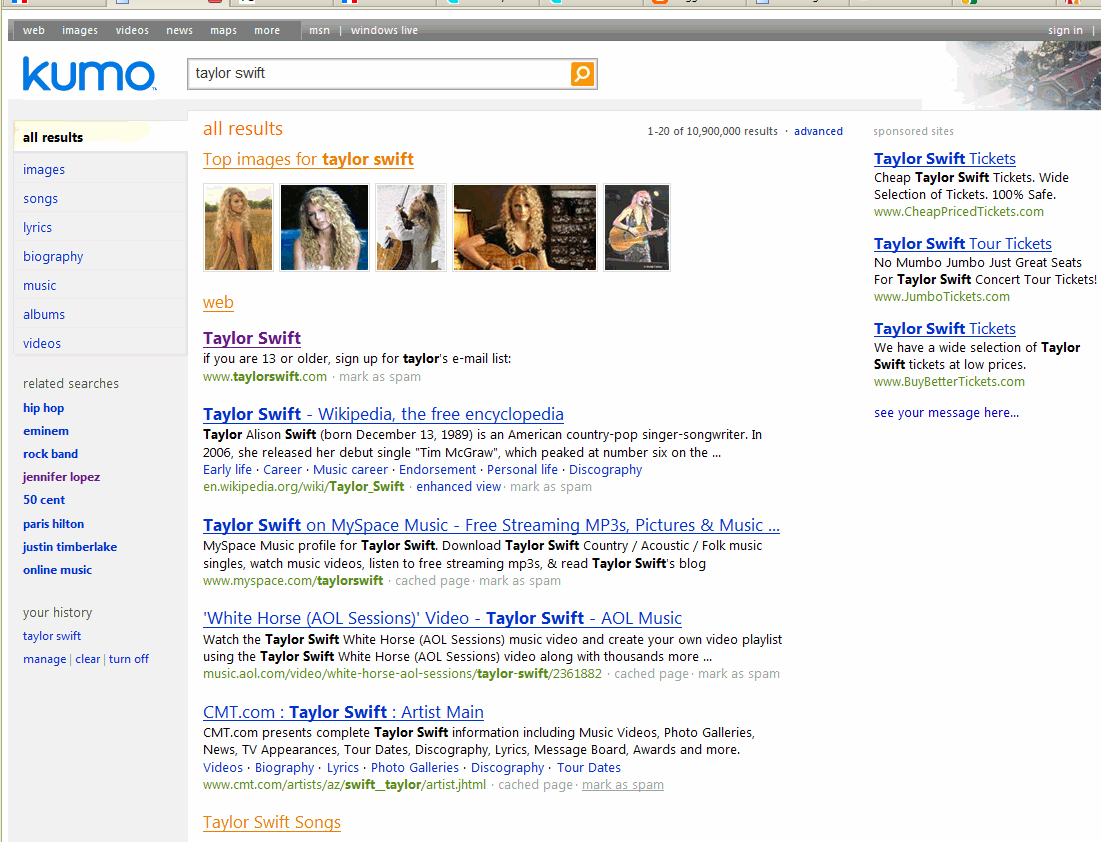Click clear history link
The height and width of the screenshot is (842, 1101).
click(x=88, y=659)
